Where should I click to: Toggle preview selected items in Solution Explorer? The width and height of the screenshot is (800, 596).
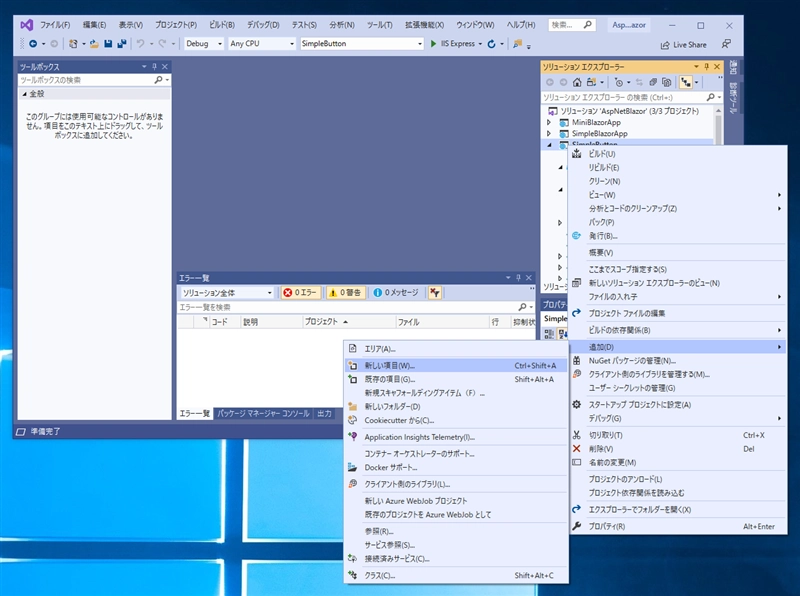click(686, 82)
